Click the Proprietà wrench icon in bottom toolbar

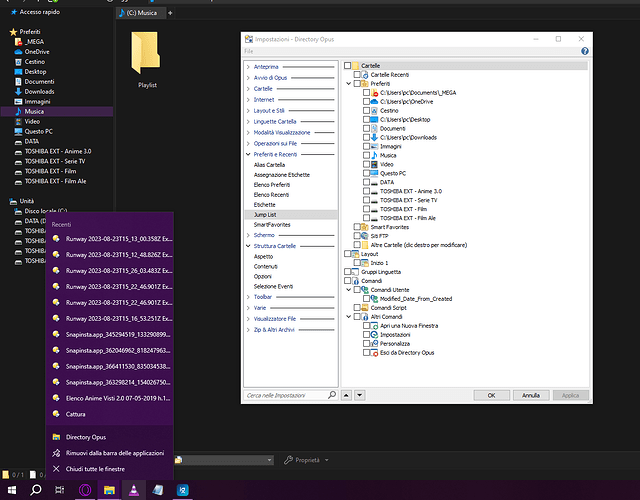click(289, 460)
